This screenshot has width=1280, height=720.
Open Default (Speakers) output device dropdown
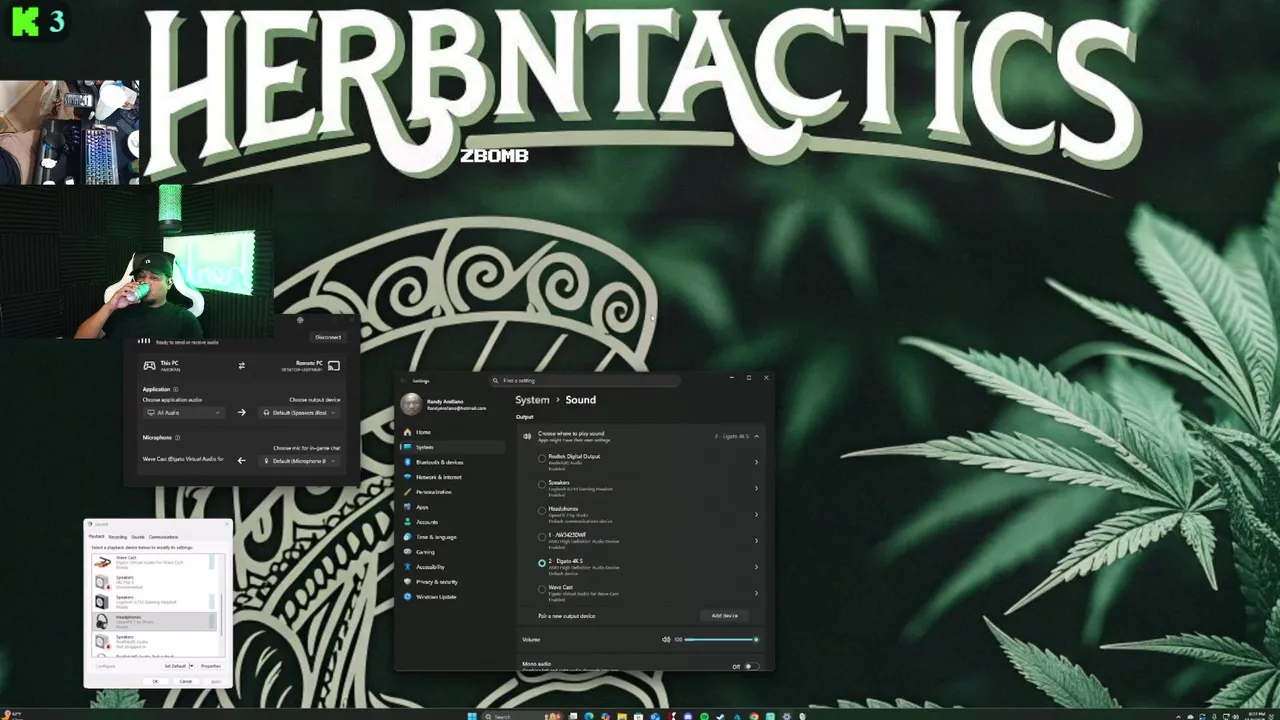pyautogui.click(x=299, y=413)
